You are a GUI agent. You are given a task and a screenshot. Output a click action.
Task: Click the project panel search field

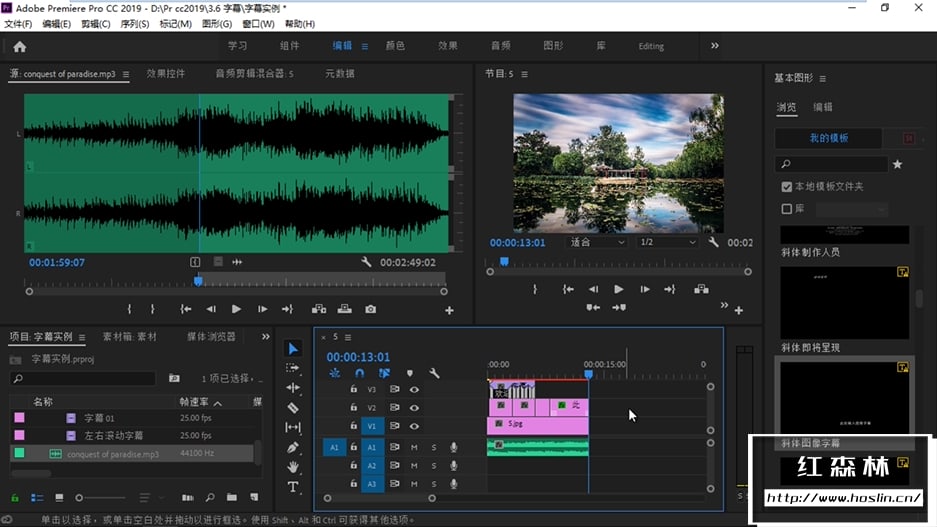coord(84,378)
